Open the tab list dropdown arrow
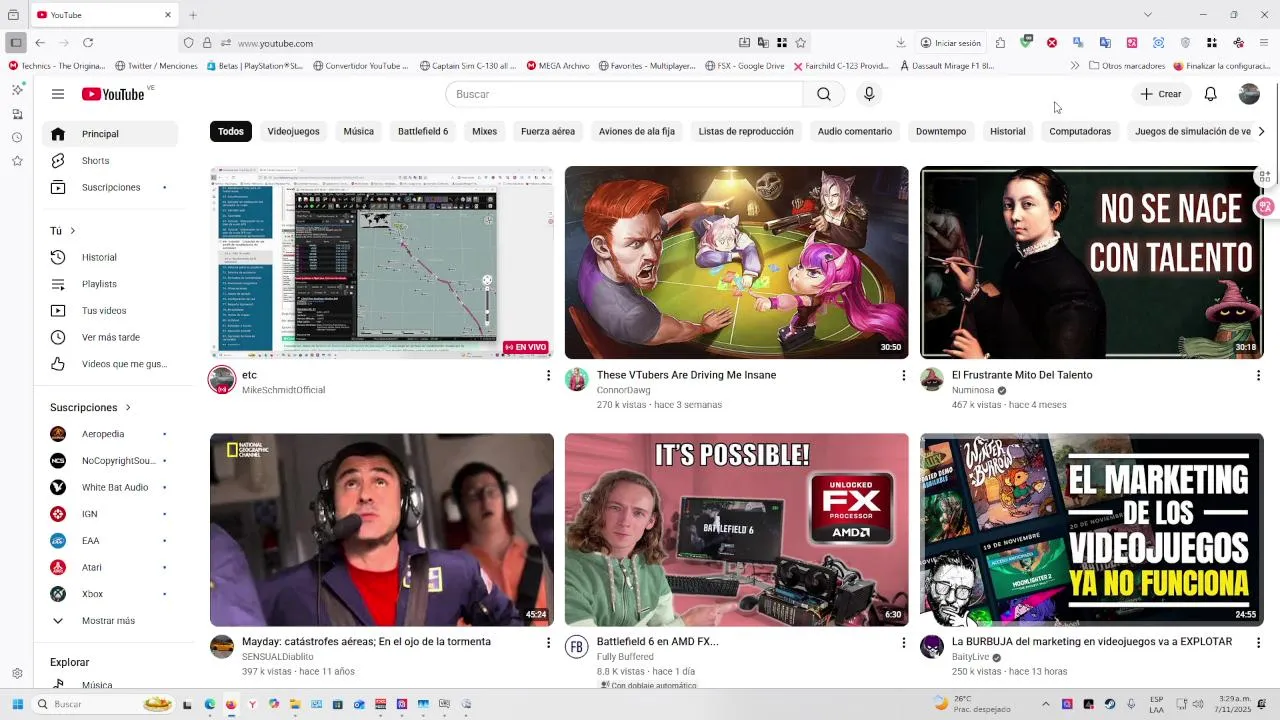 [1147, 15]
